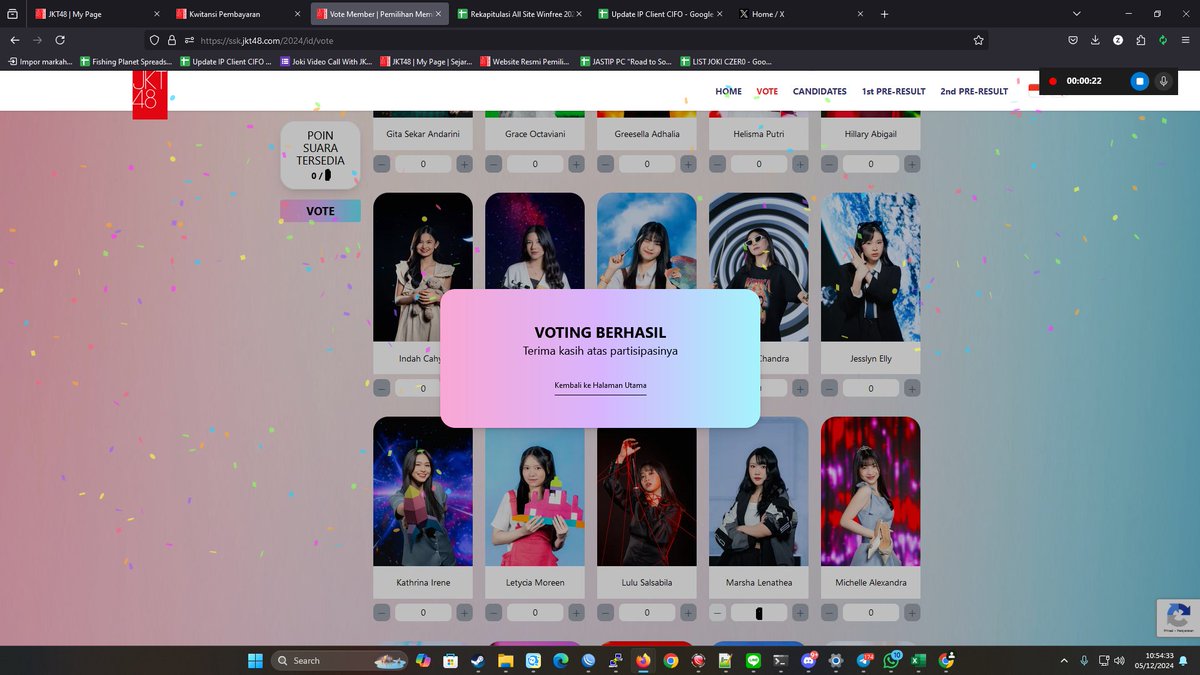Decrease votes for Gita Sekar Andarini

[x=382, y=164]
